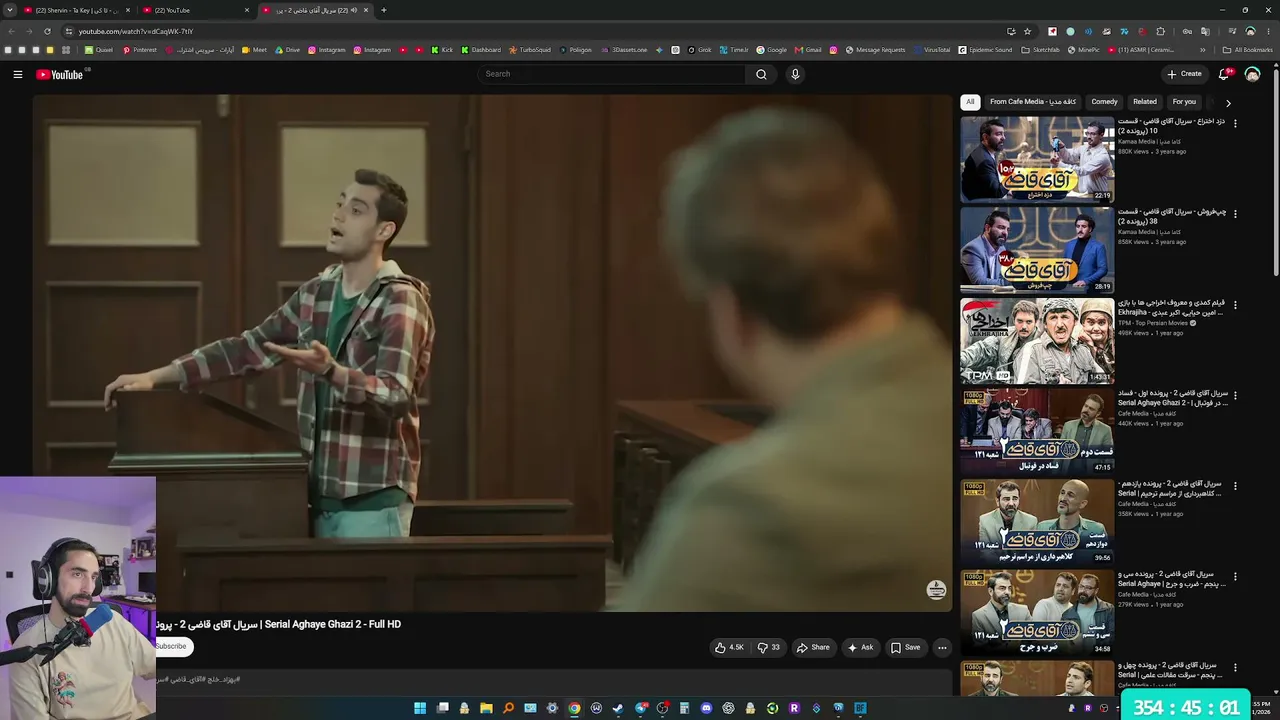Open Grok bookmark
The image size is (1280, 720).
pyautogui.click(x=699, y=50)
